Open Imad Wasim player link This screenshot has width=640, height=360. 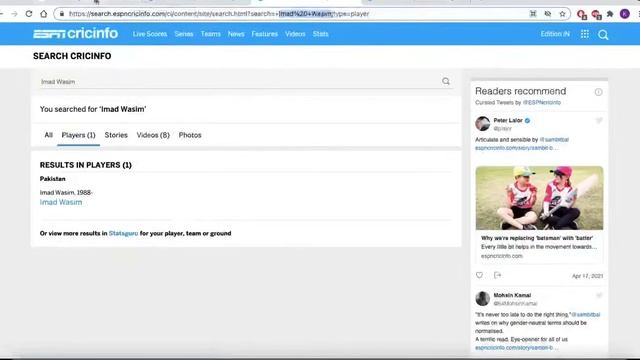61,202
